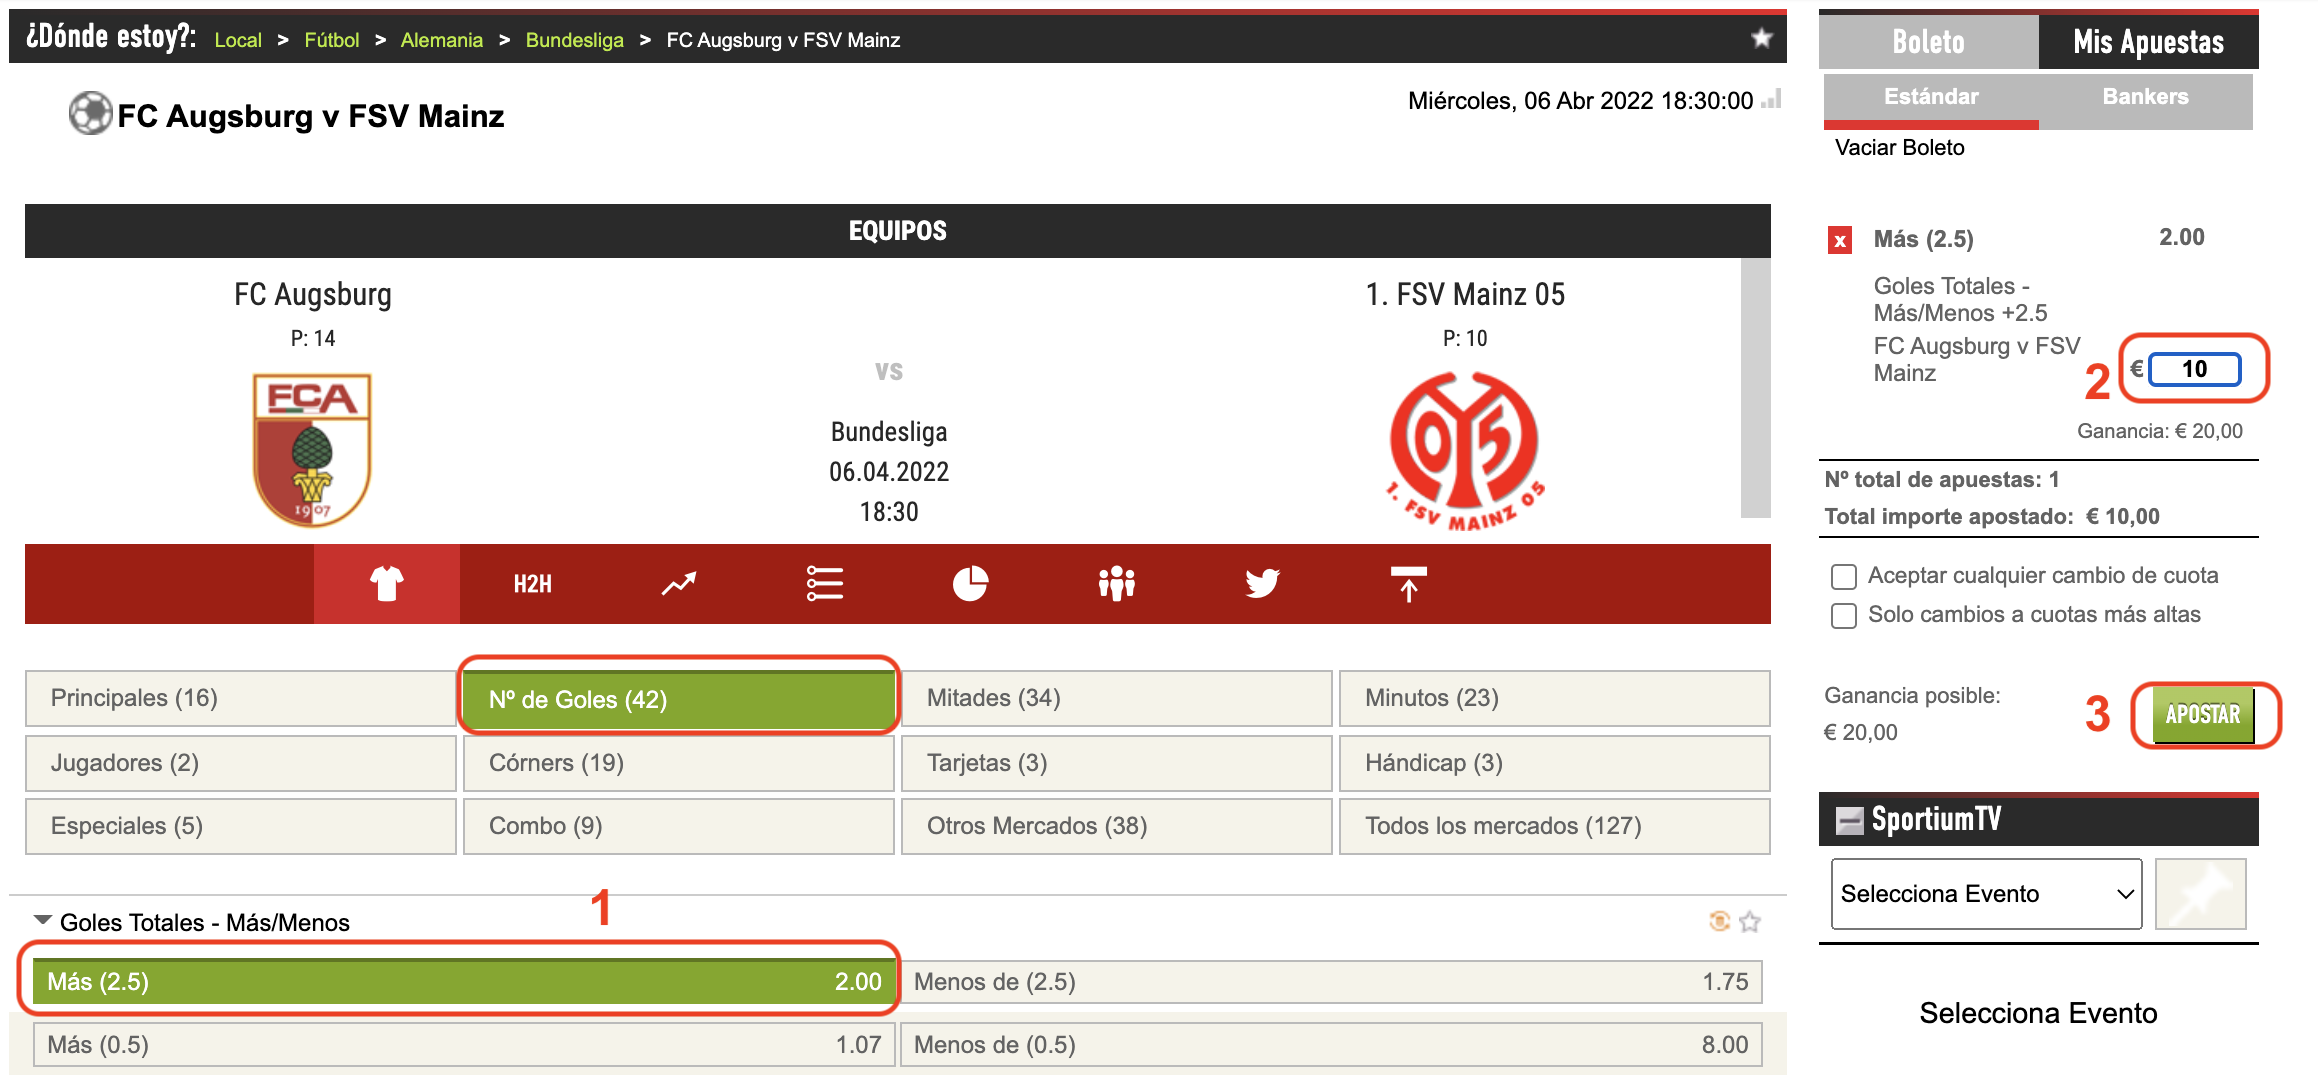Open the Nº de Goles (42) category

tap(678, 698)
